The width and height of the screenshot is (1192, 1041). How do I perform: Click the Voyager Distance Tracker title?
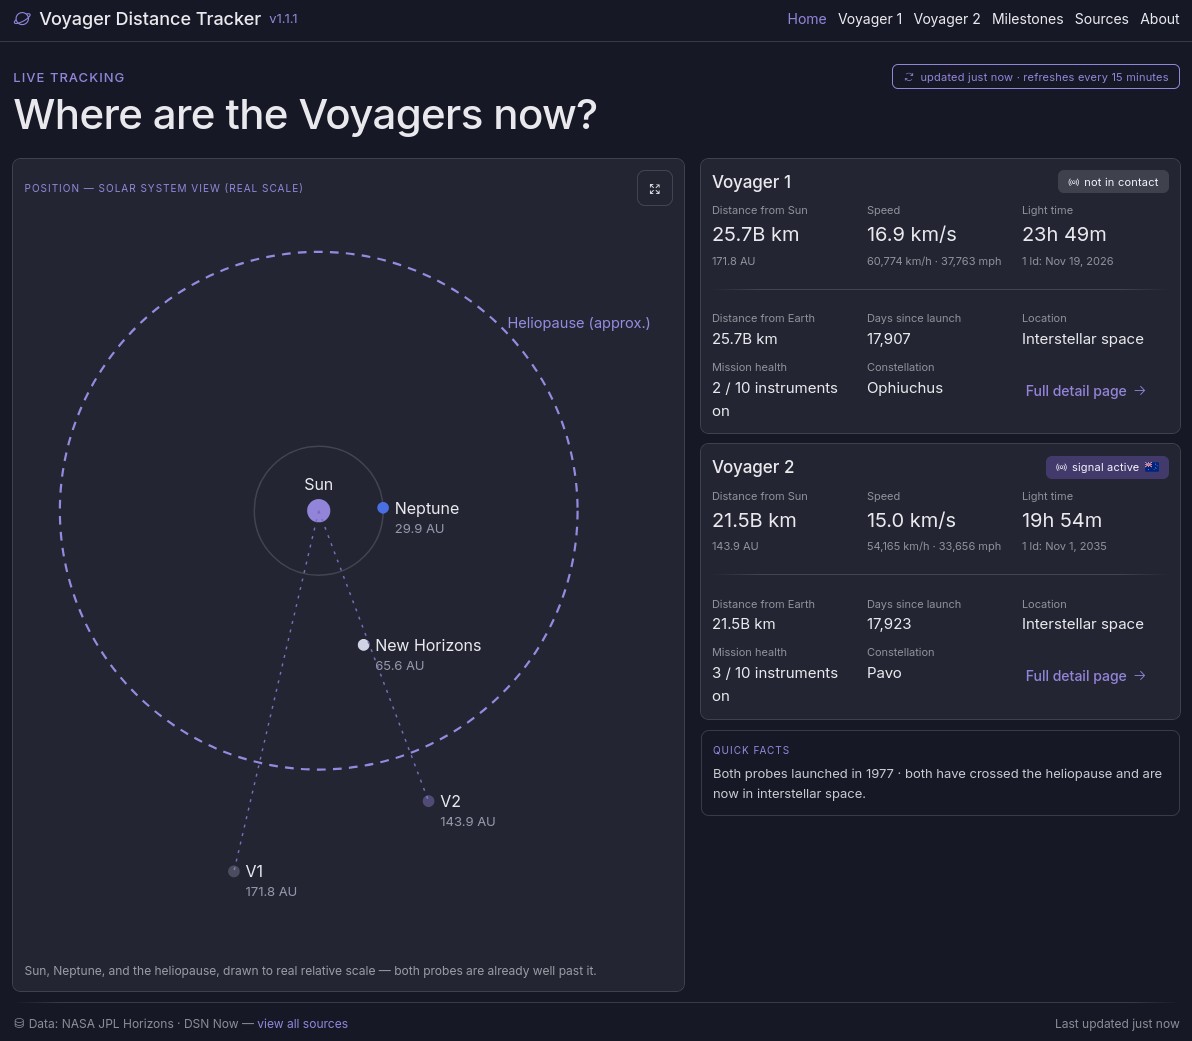pos(150,19)
